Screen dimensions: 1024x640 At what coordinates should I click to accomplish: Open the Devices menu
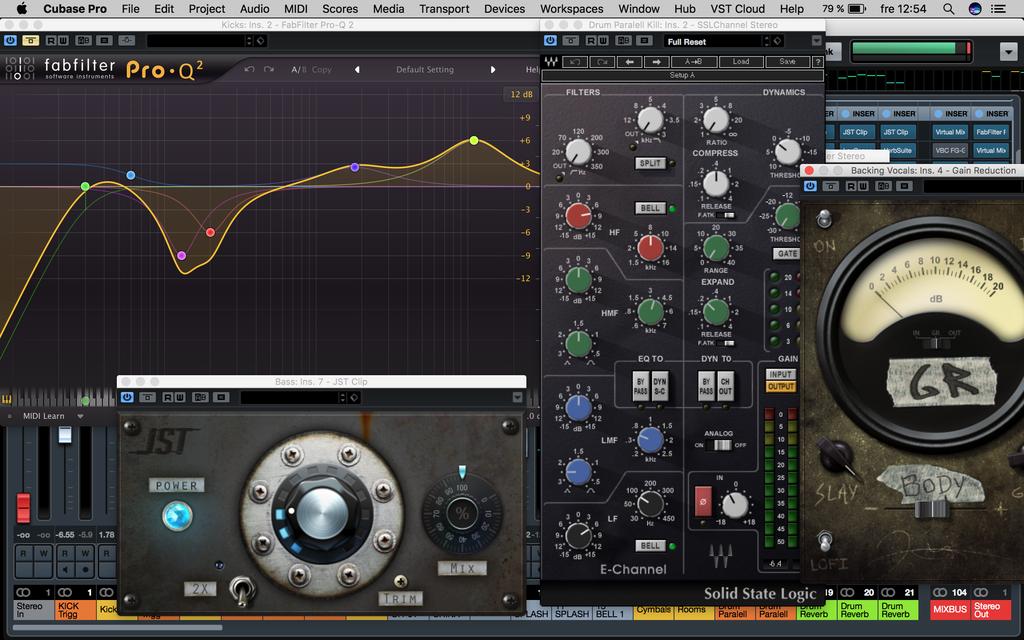504,8
